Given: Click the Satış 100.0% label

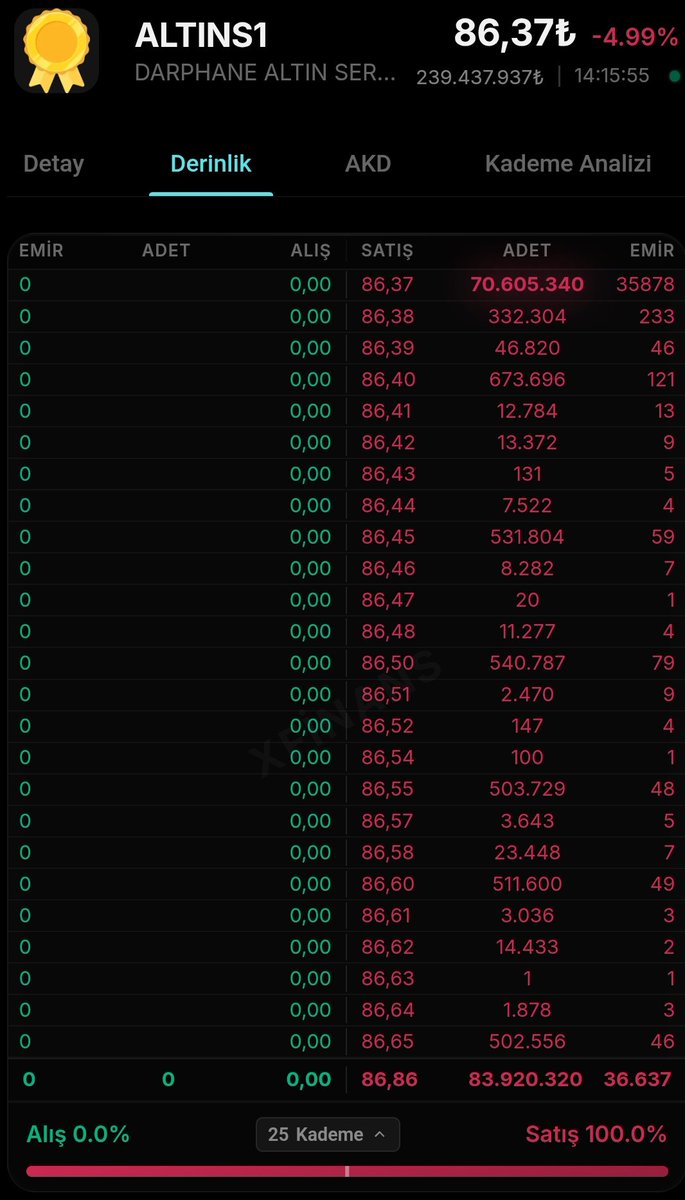Looking at the screenshot, I should pyautogui.click(x=596, y=1134).
